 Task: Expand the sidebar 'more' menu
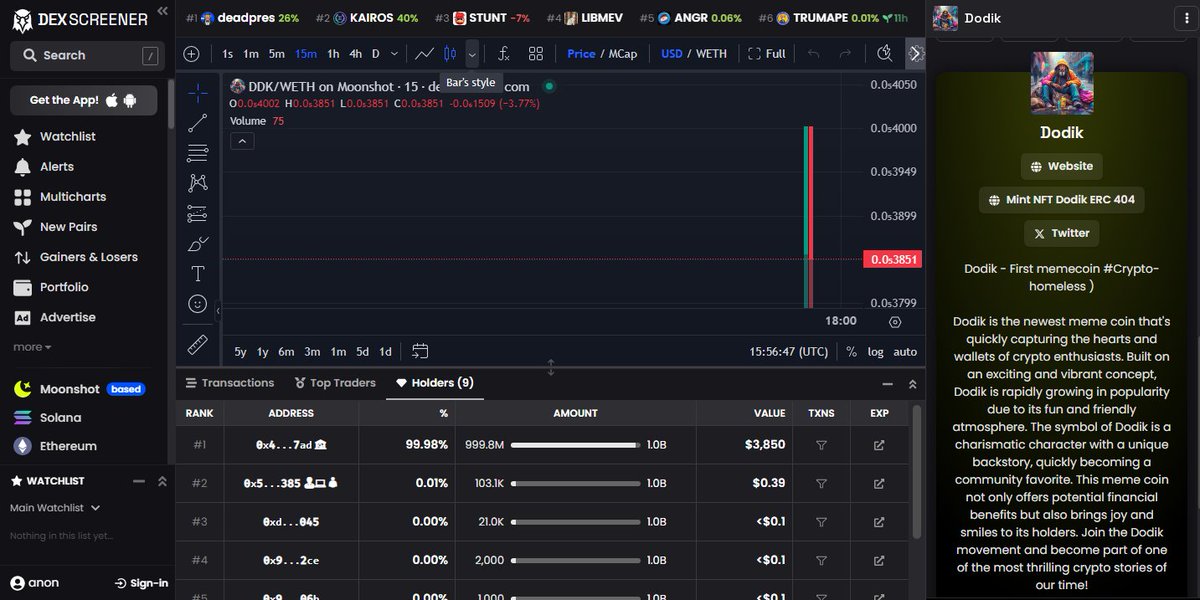[31, 347]
